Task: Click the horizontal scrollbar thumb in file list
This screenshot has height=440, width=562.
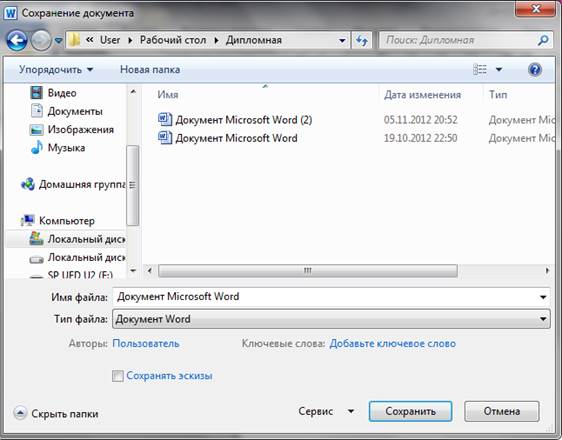Action: click(308, 271)
